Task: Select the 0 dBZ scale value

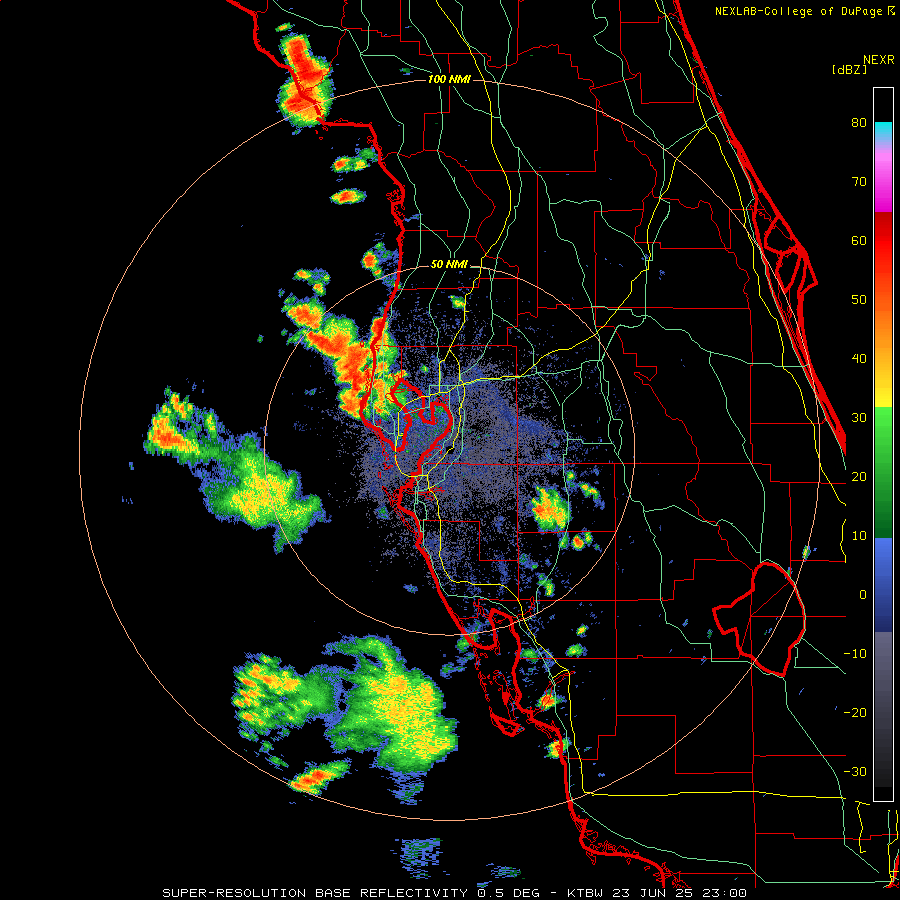Action: [863, 595]
